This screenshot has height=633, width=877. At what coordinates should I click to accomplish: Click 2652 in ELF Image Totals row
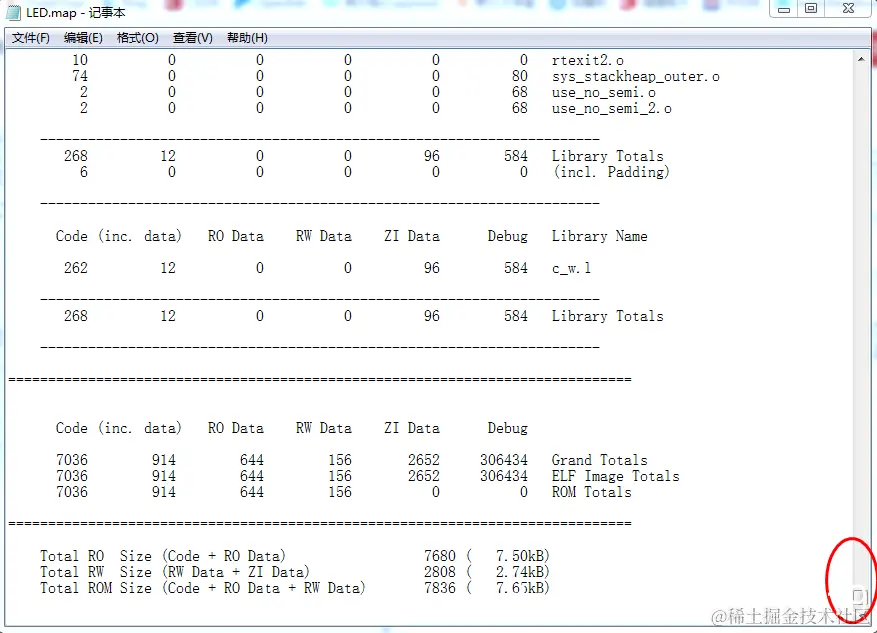(423, 476)
